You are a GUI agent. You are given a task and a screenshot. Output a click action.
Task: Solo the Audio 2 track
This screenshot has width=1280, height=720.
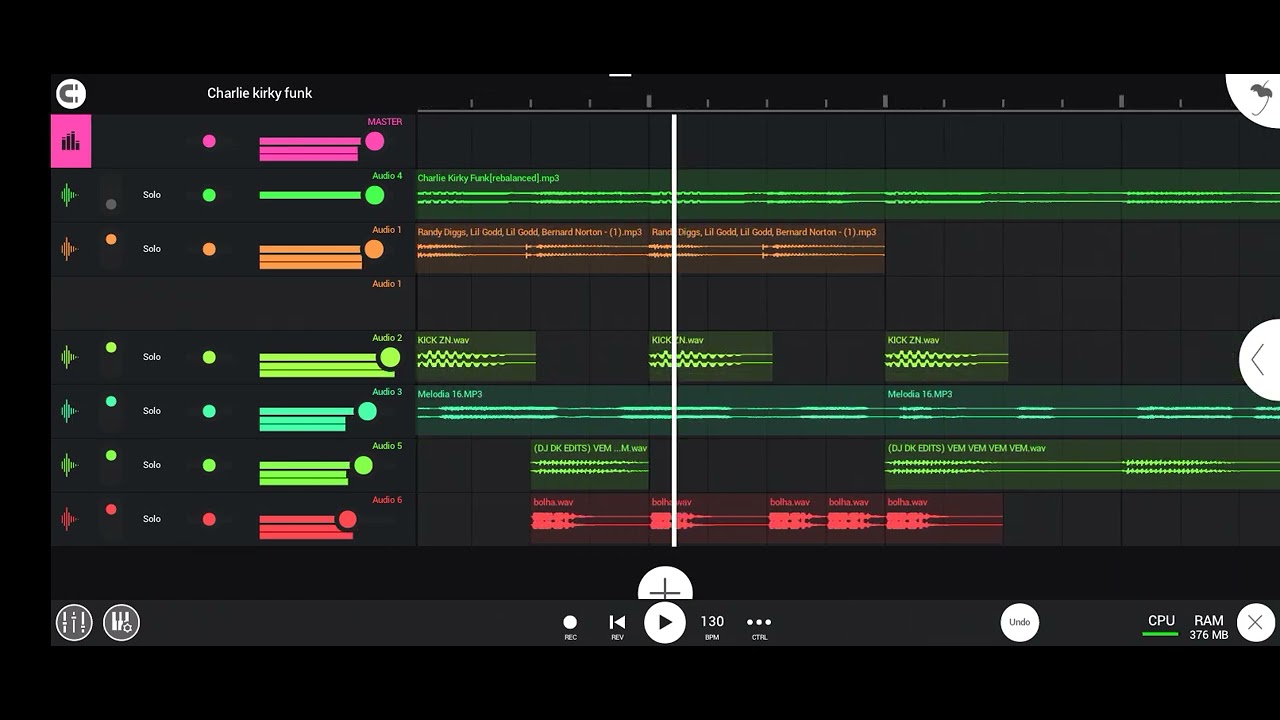(151, 357)
